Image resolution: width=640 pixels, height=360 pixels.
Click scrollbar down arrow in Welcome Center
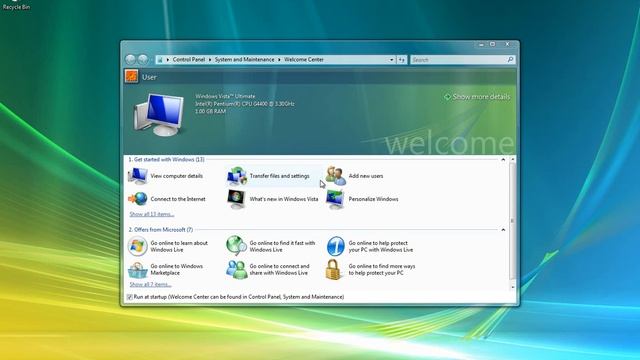(x=513, y=287)
